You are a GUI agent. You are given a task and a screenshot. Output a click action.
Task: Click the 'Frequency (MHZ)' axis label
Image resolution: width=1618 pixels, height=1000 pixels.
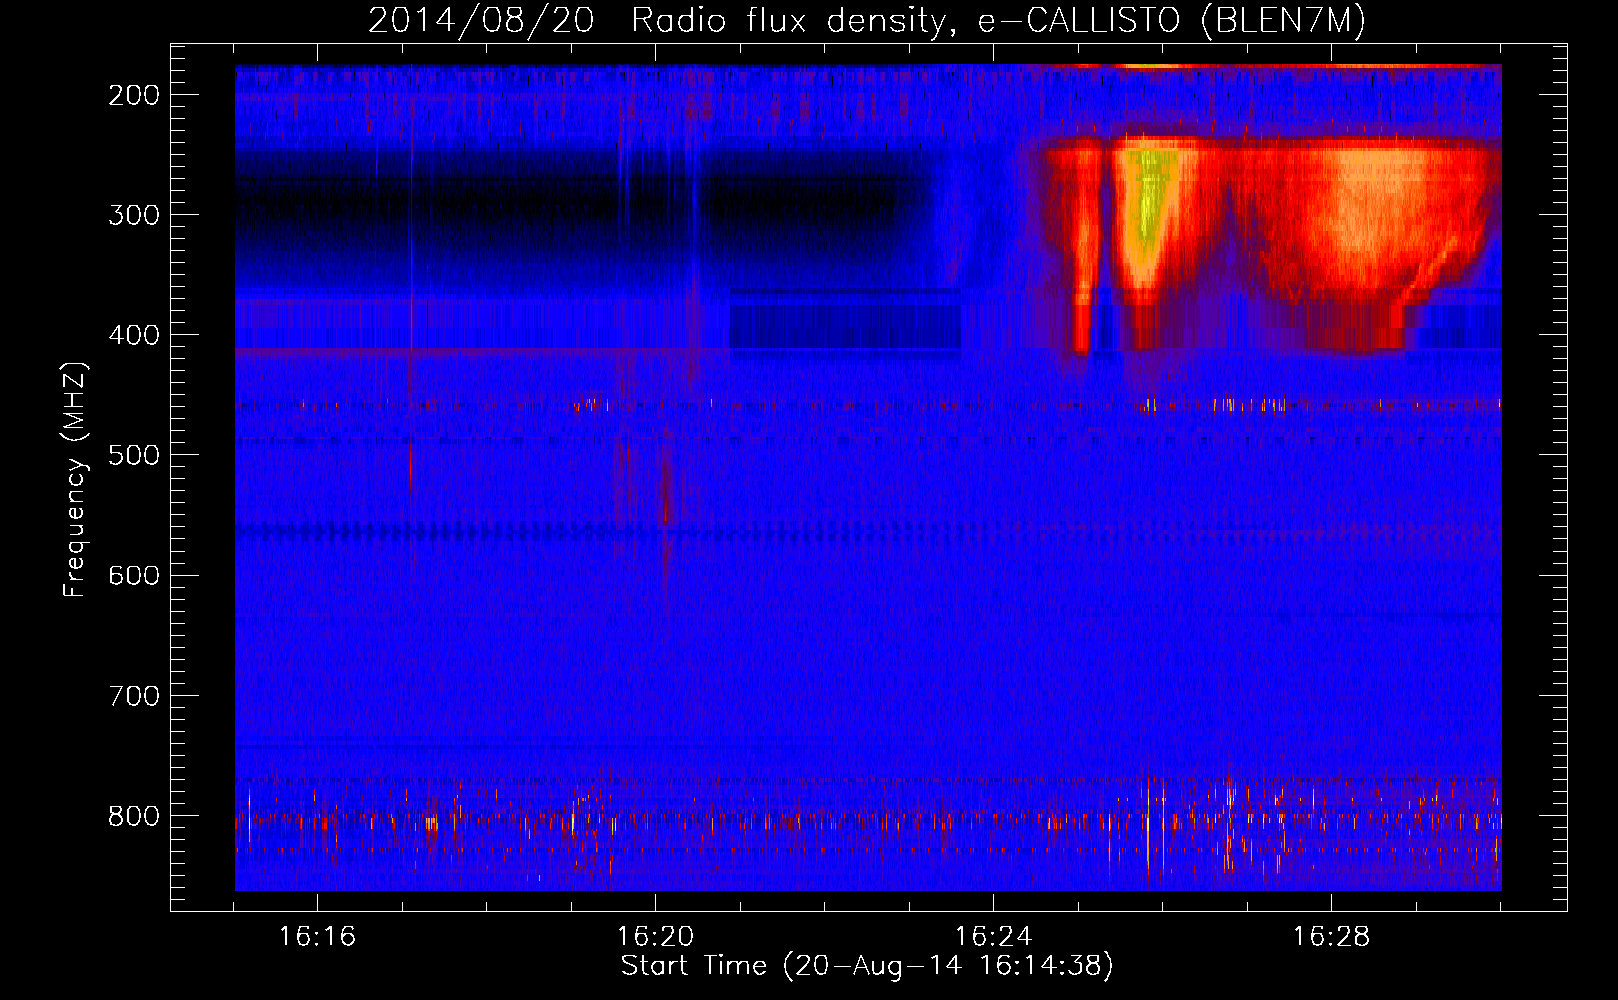[75, 479]
